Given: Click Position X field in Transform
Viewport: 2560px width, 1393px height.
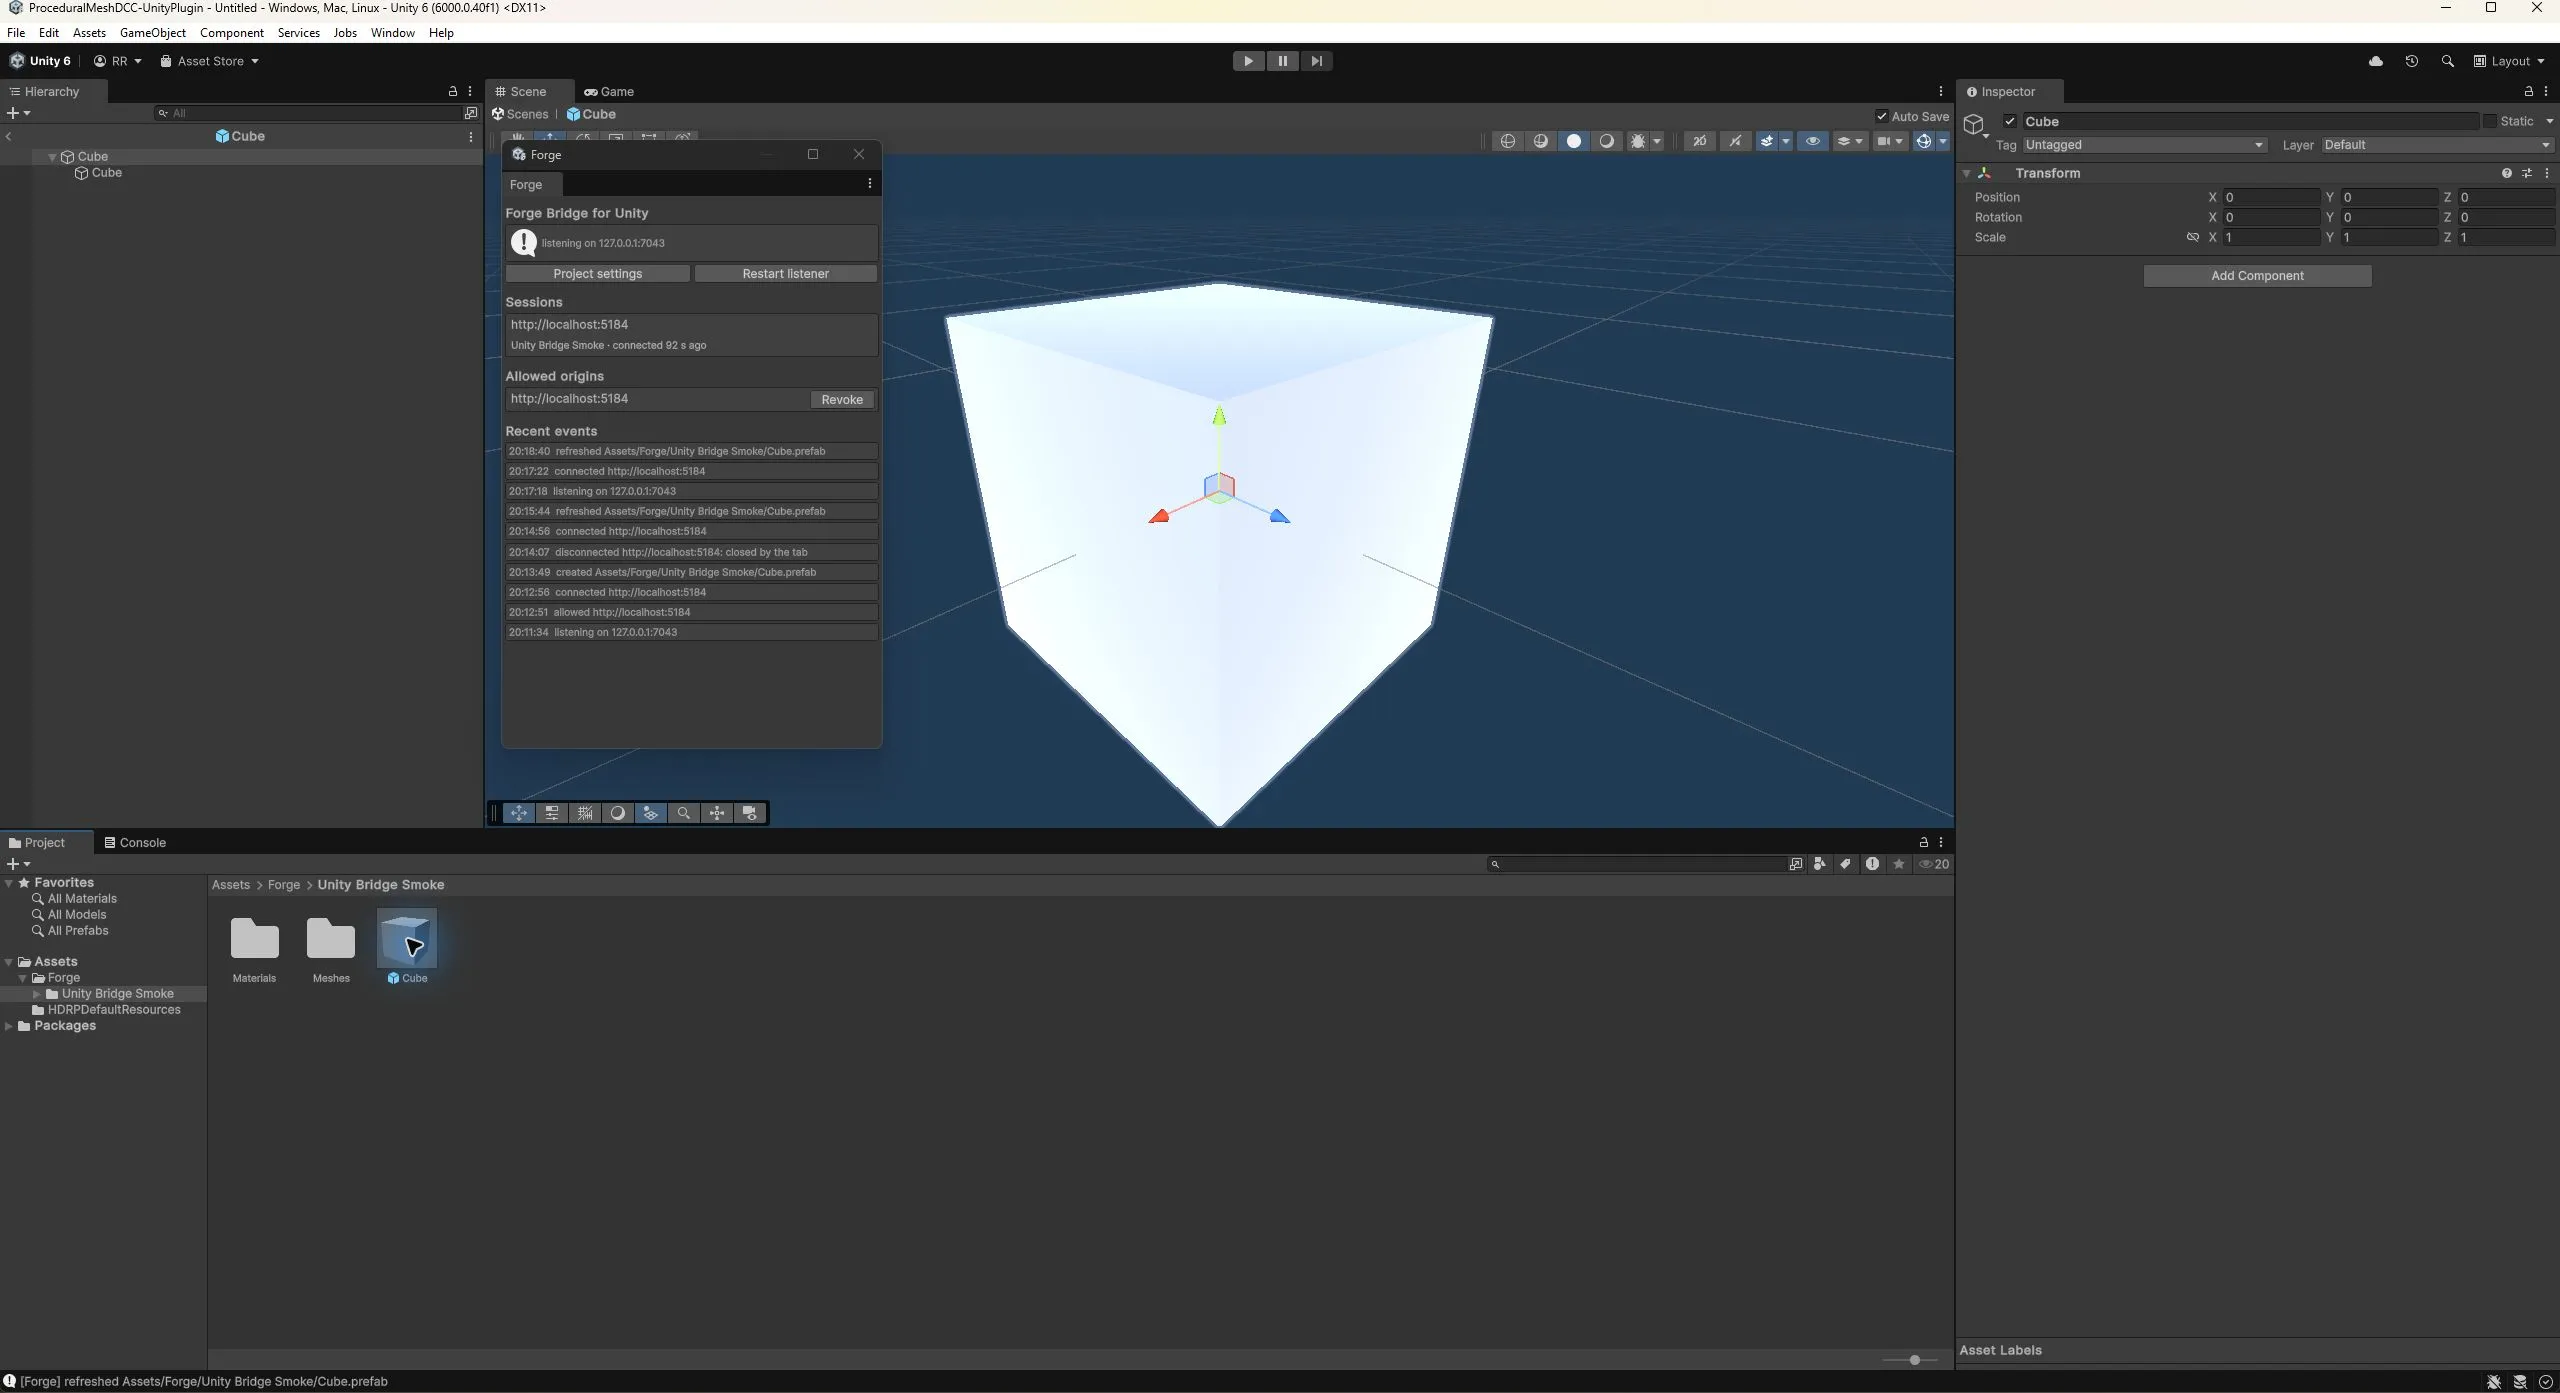Looking at the screenshot, I should [2271, 198].
